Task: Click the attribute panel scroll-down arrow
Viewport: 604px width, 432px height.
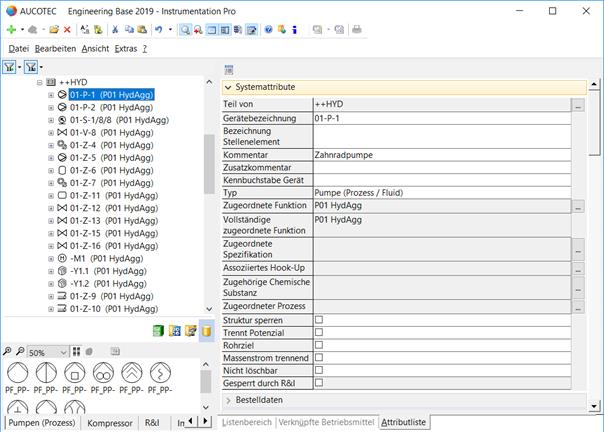Action: (594, 406)
